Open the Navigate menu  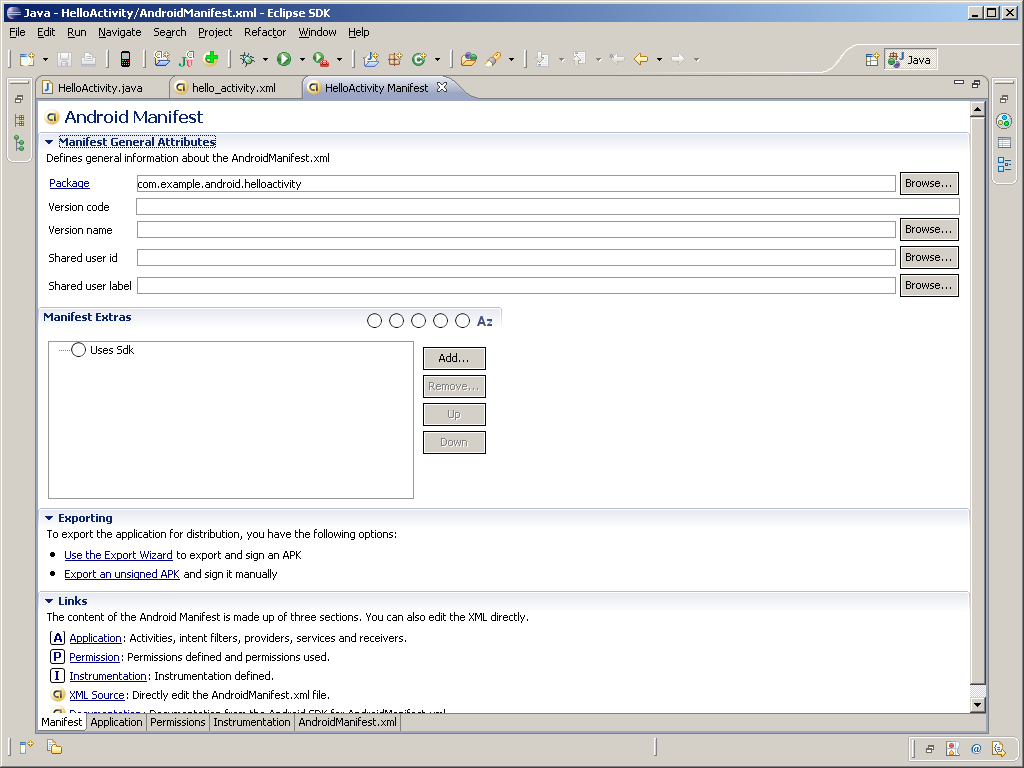(x=120, y=32)
